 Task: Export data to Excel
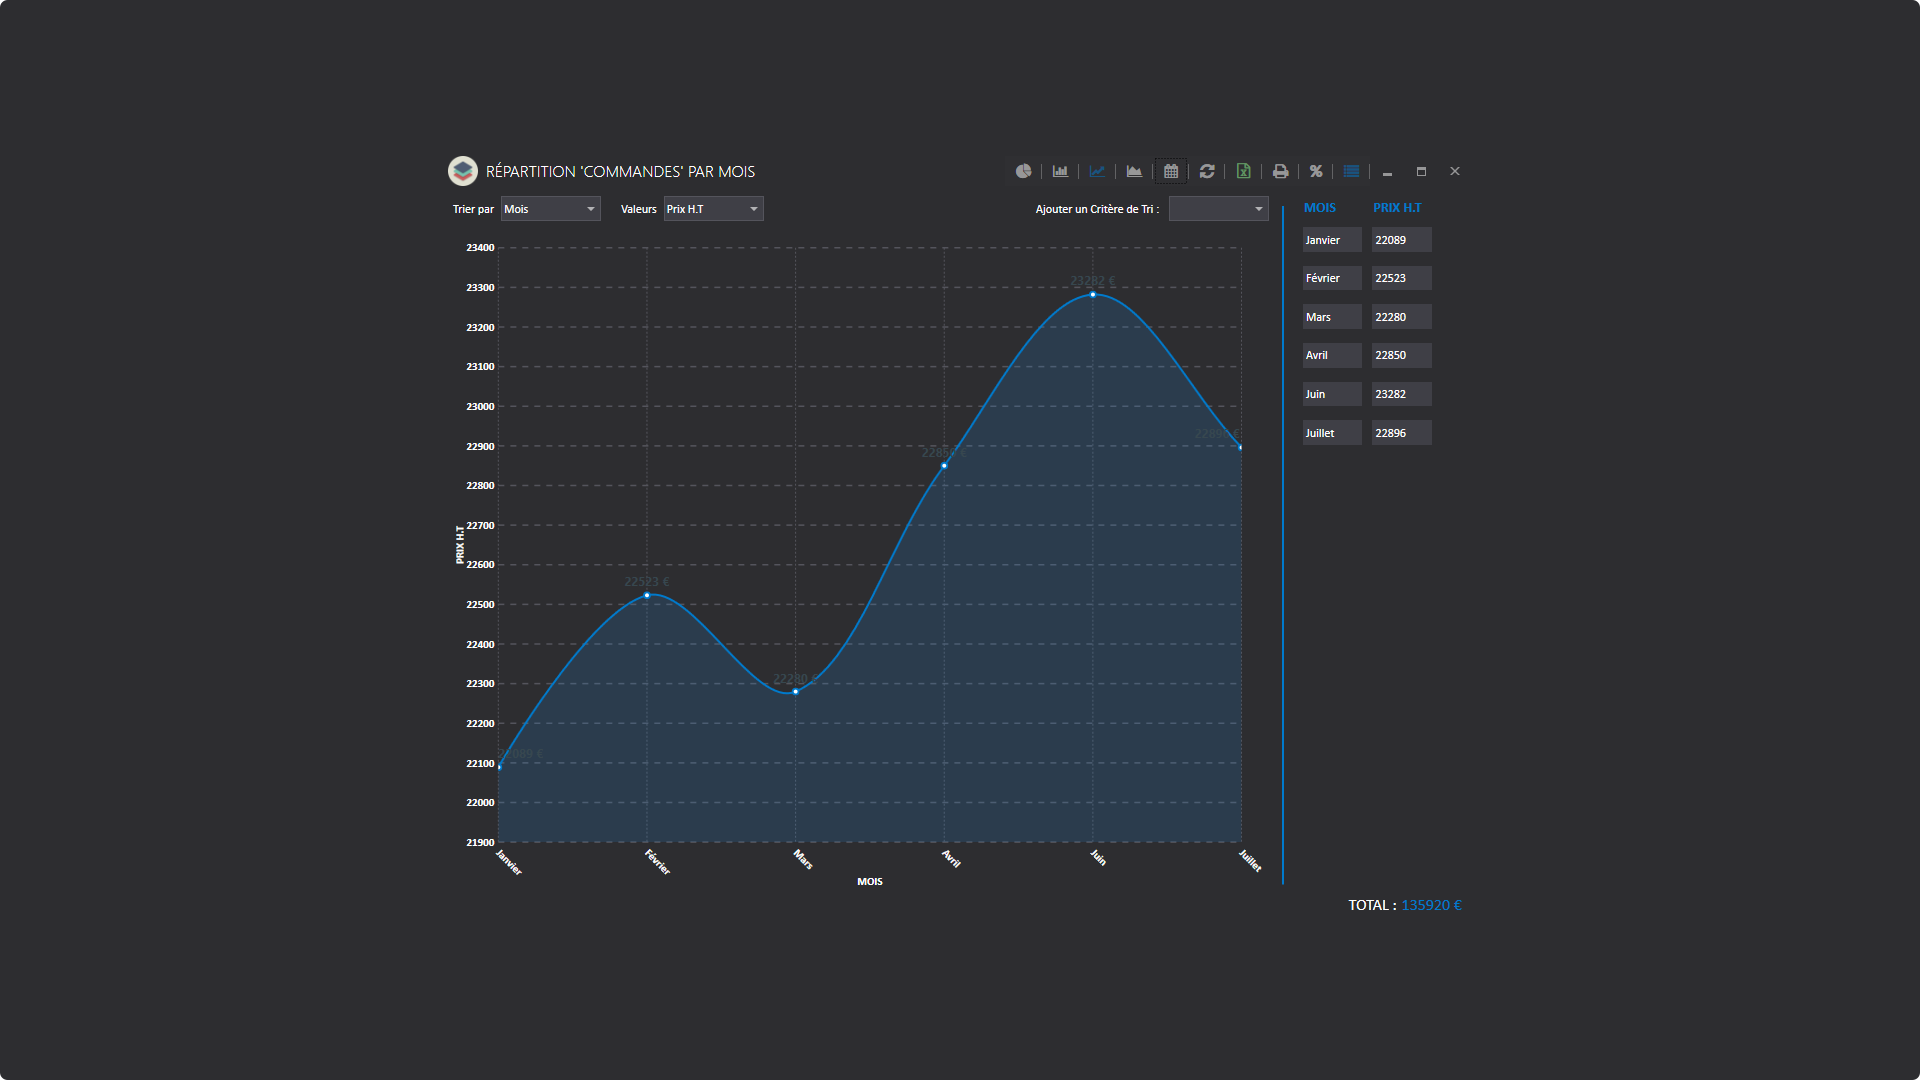1243,171
